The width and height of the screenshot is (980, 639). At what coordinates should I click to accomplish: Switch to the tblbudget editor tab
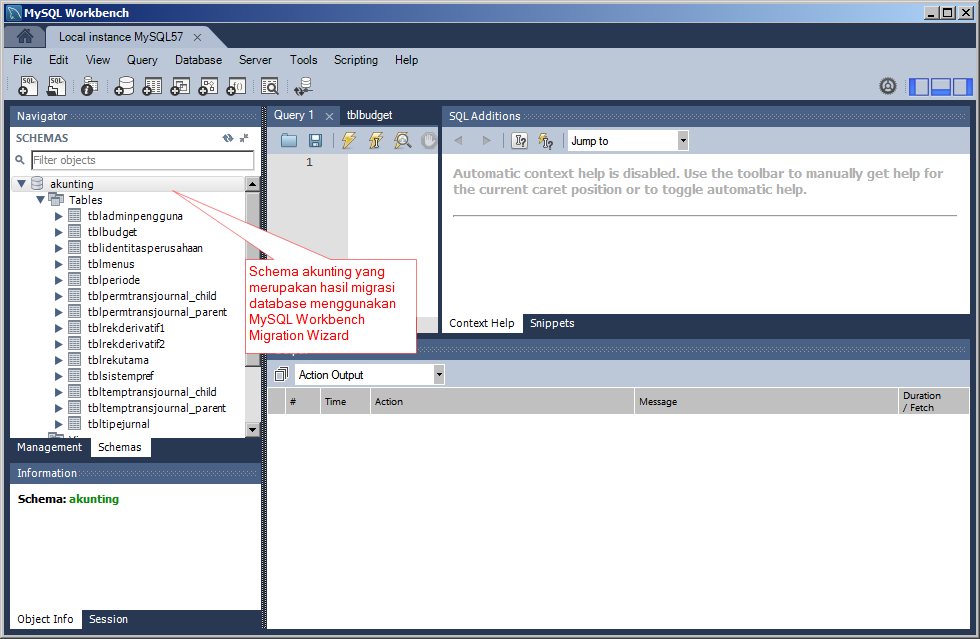point(369,115)
